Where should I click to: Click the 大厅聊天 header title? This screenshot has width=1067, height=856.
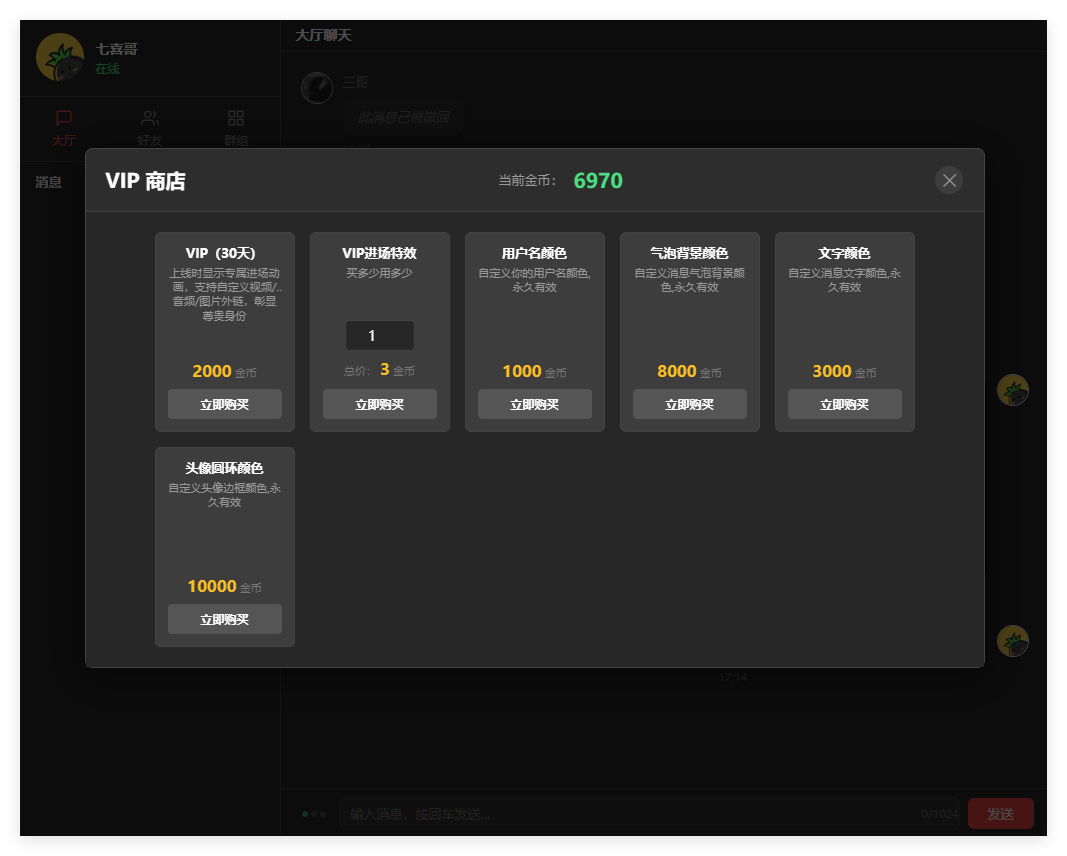pyautogui.click(x=323, y=35)
